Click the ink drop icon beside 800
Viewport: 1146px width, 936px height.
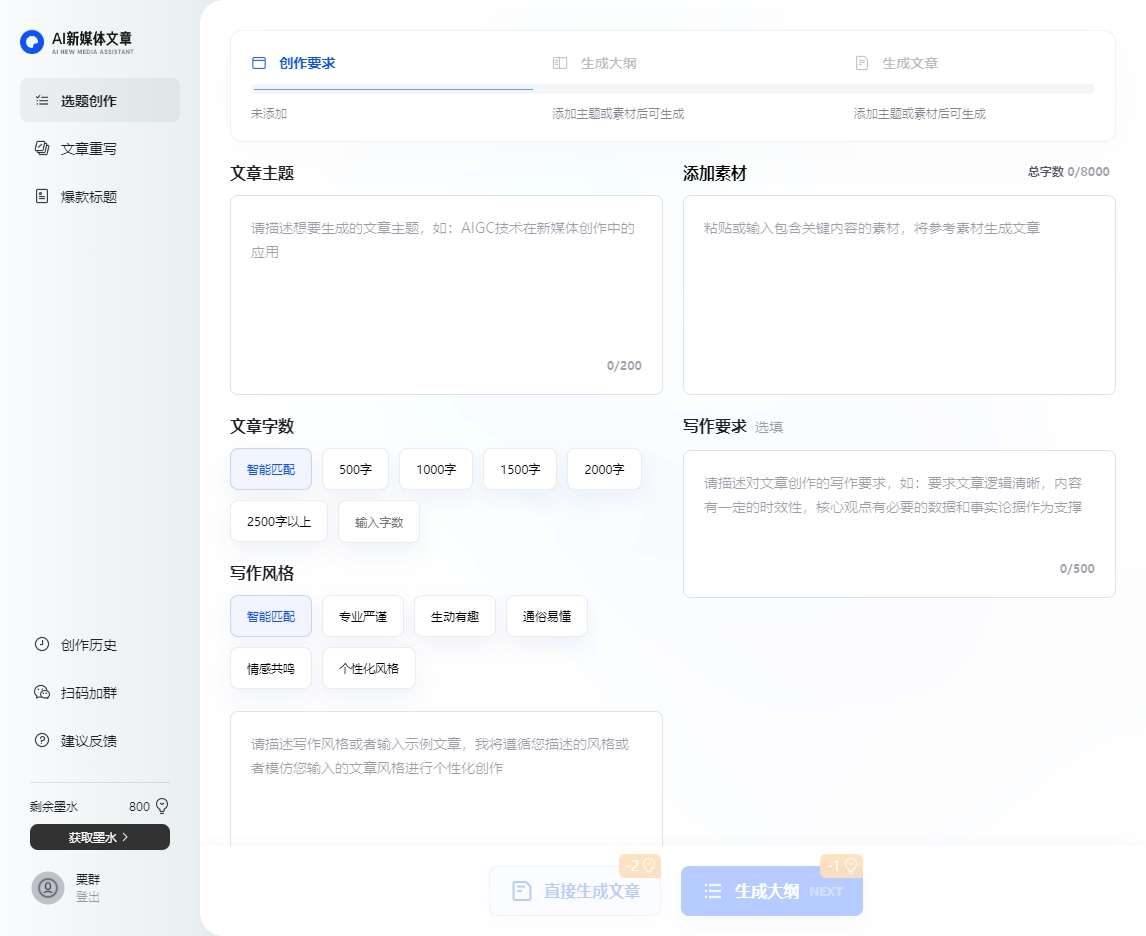point(161,806)
